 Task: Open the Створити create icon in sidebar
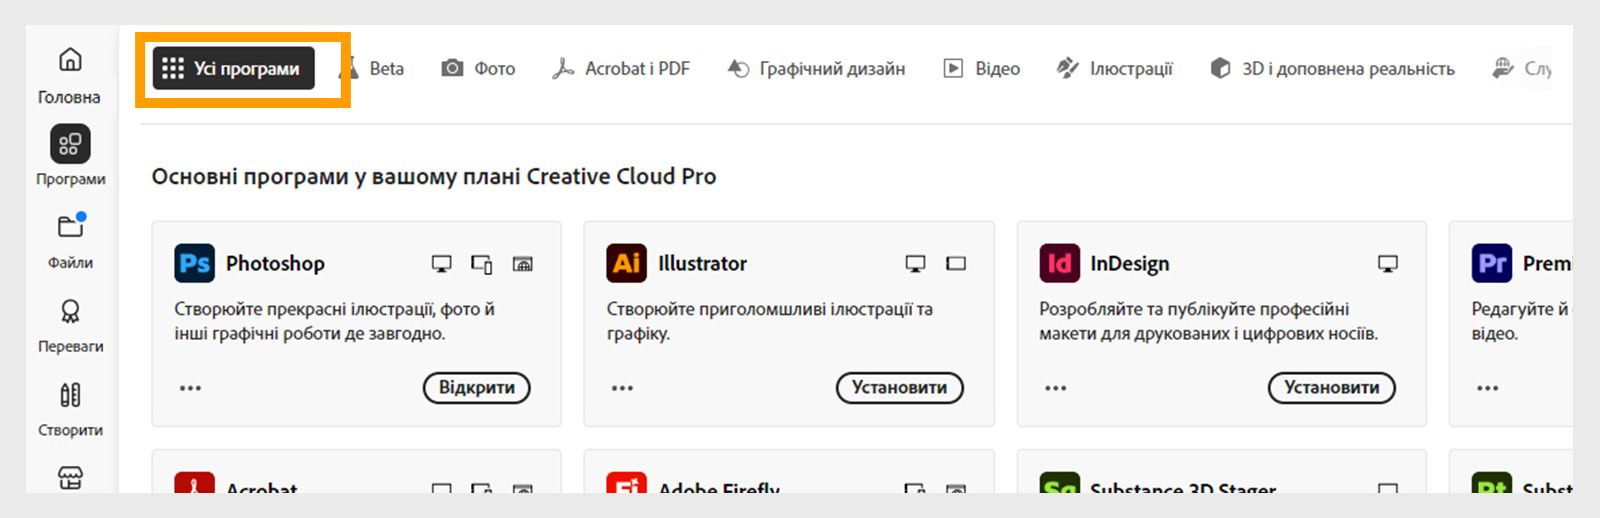(x=70, y=395)
